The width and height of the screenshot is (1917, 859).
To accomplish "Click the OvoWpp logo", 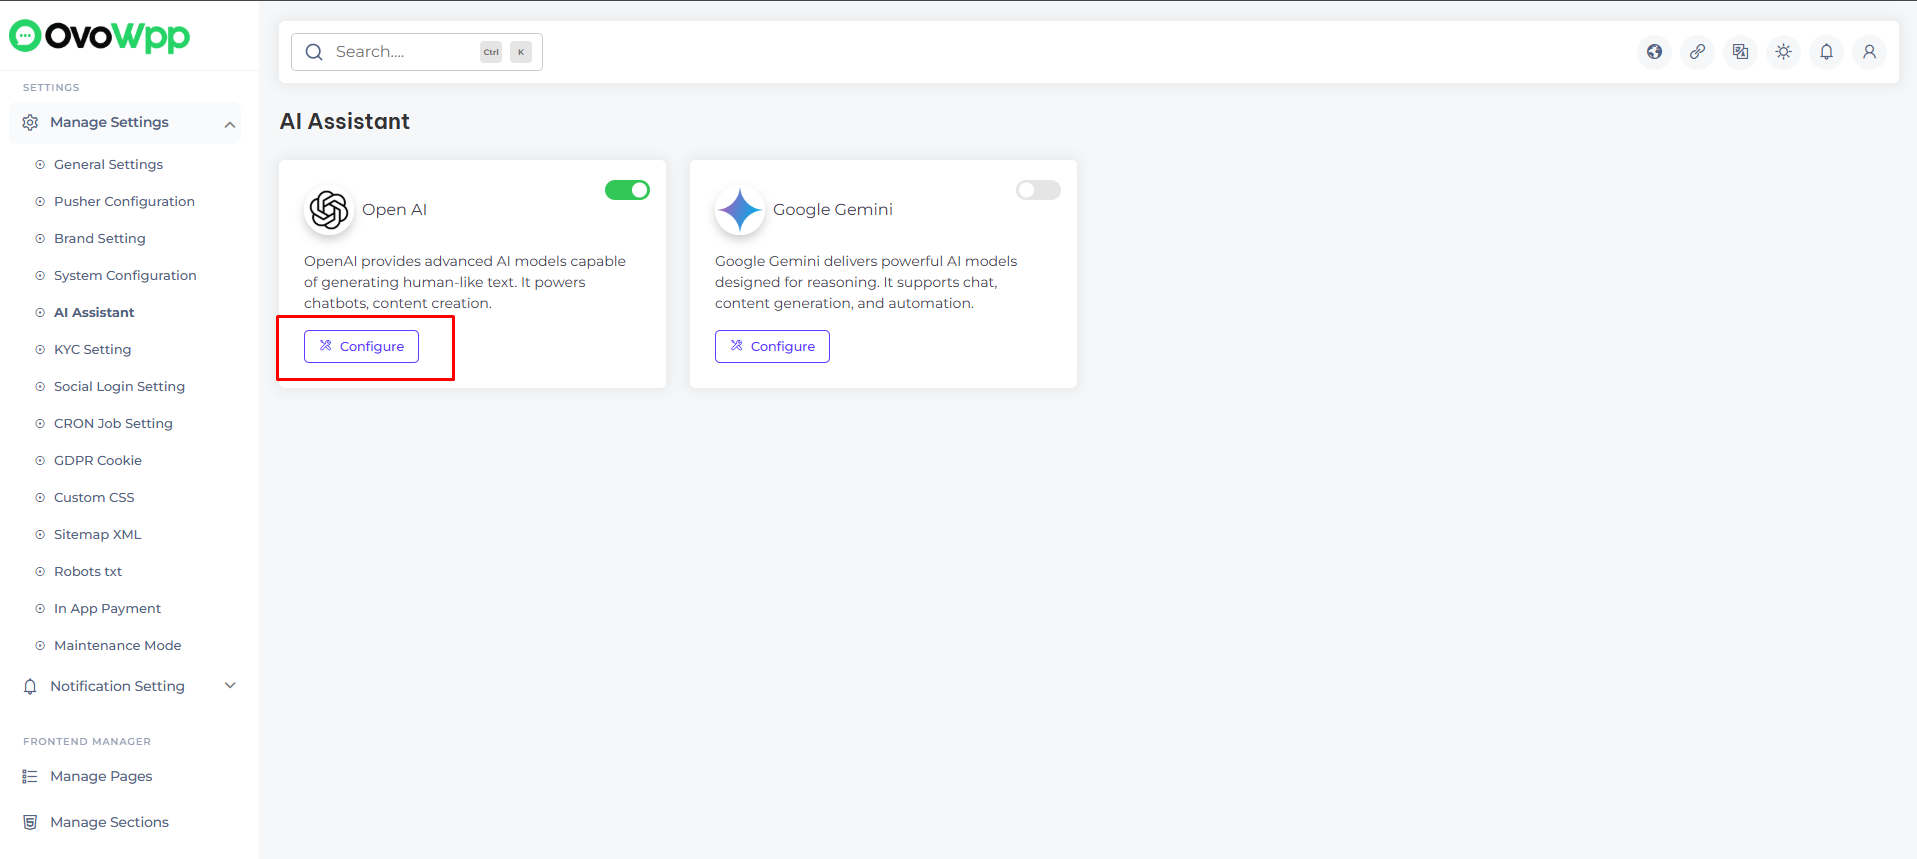I will coord(100,36).
